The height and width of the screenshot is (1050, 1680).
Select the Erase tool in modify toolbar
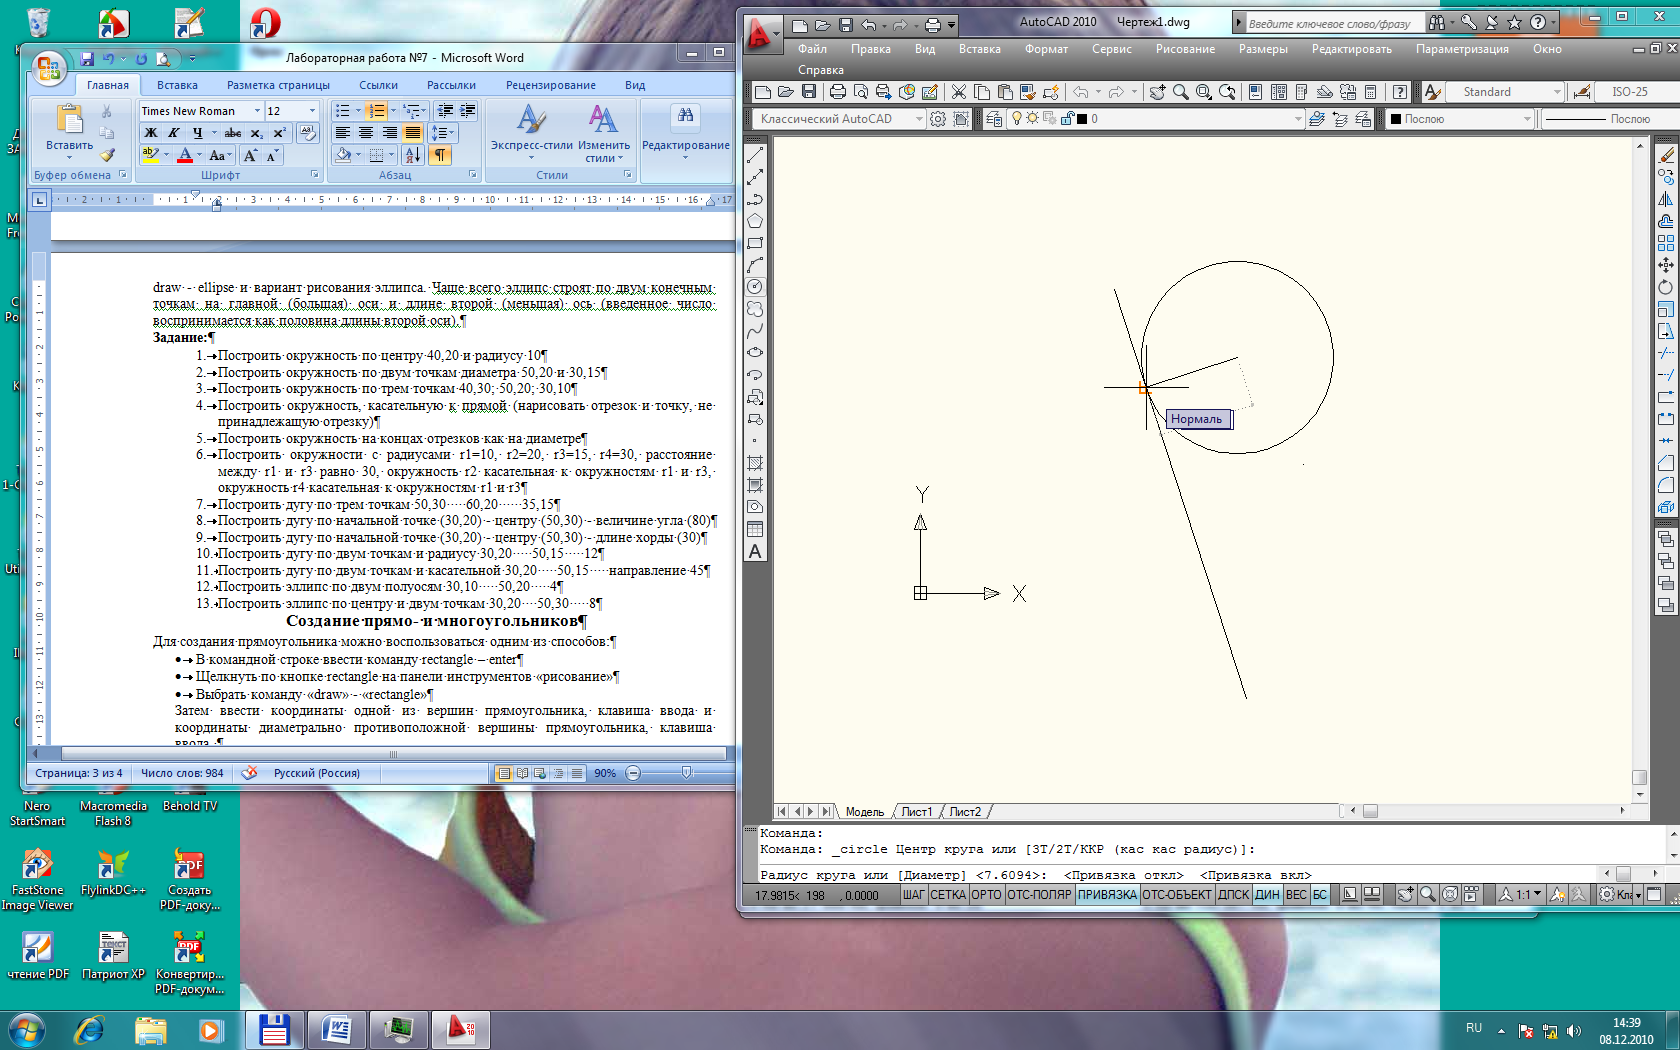(1666, 155)
